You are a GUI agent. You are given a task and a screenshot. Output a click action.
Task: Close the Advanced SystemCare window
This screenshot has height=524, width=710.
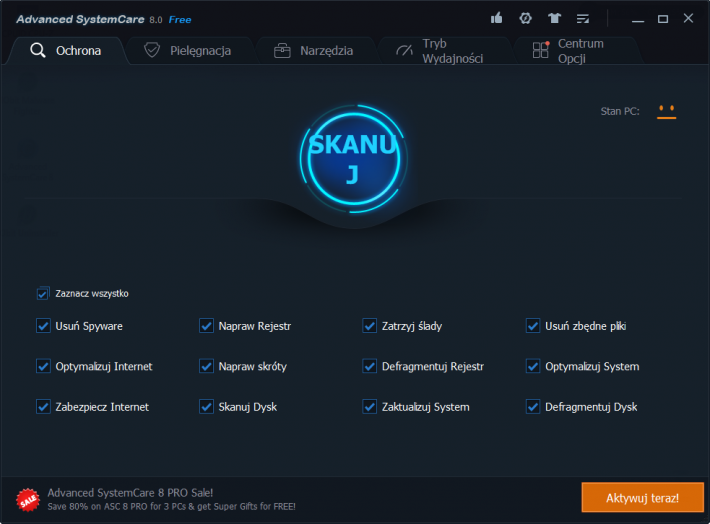pyautogui.click(x=688, y=18)
